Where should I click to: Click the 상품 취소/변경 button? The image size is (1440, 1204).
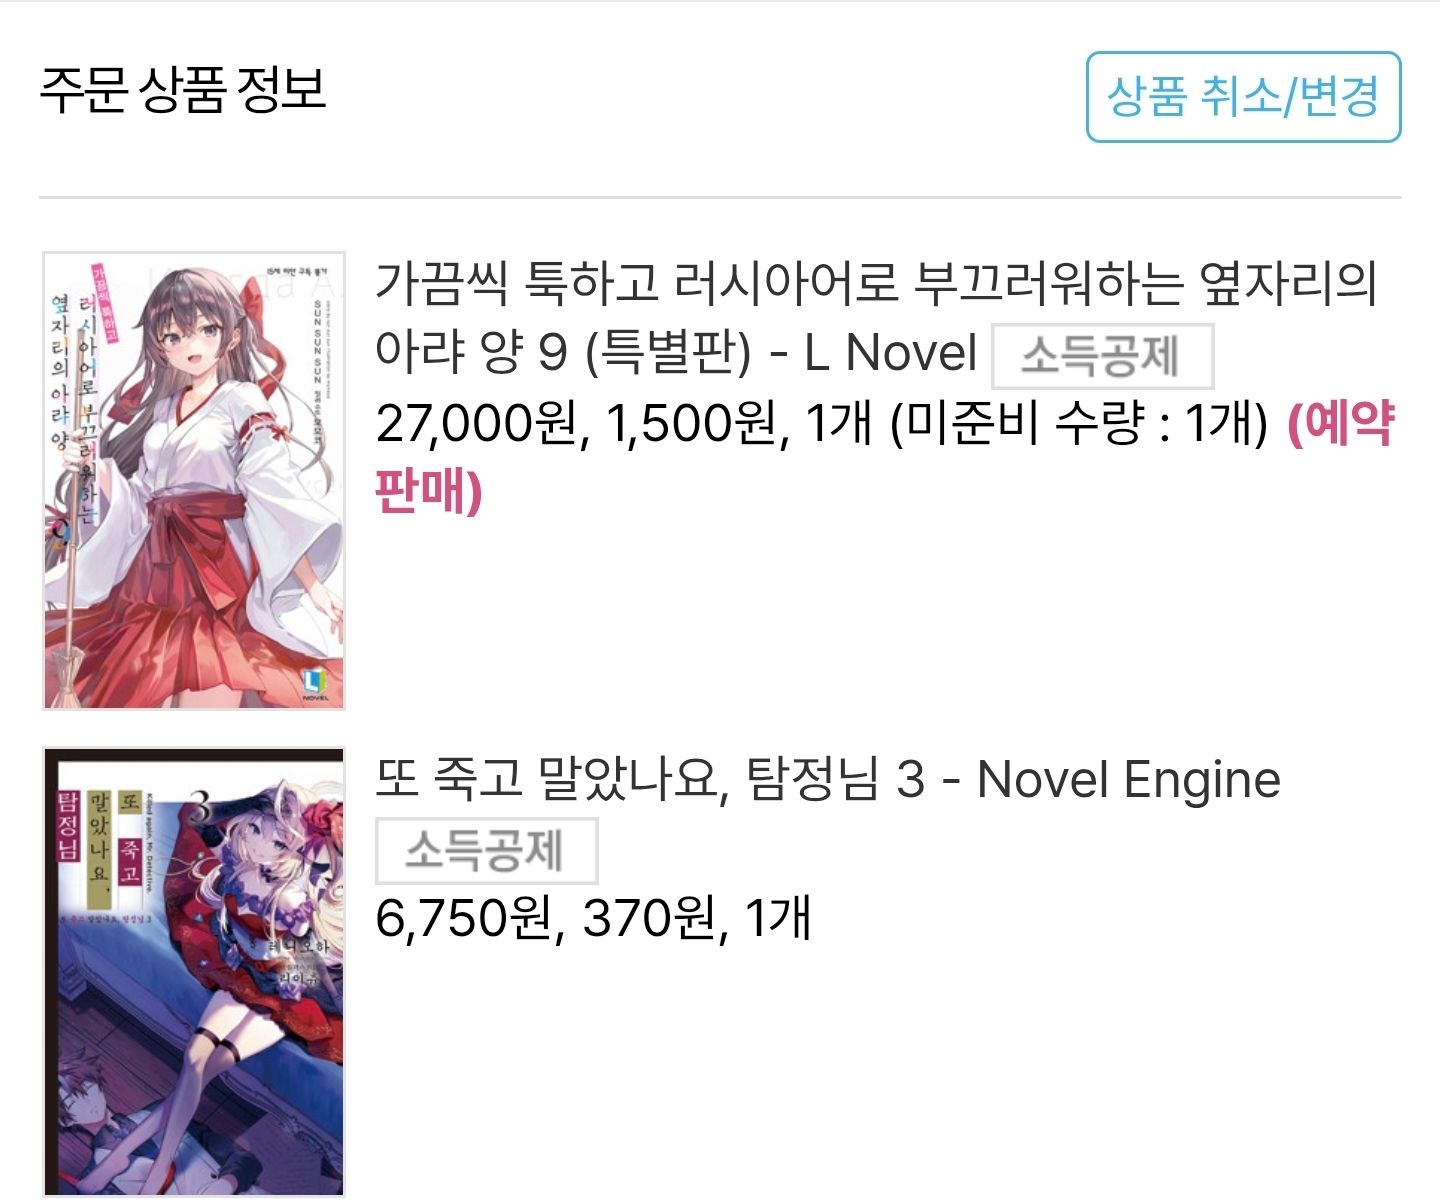[x=1243, y=97]
